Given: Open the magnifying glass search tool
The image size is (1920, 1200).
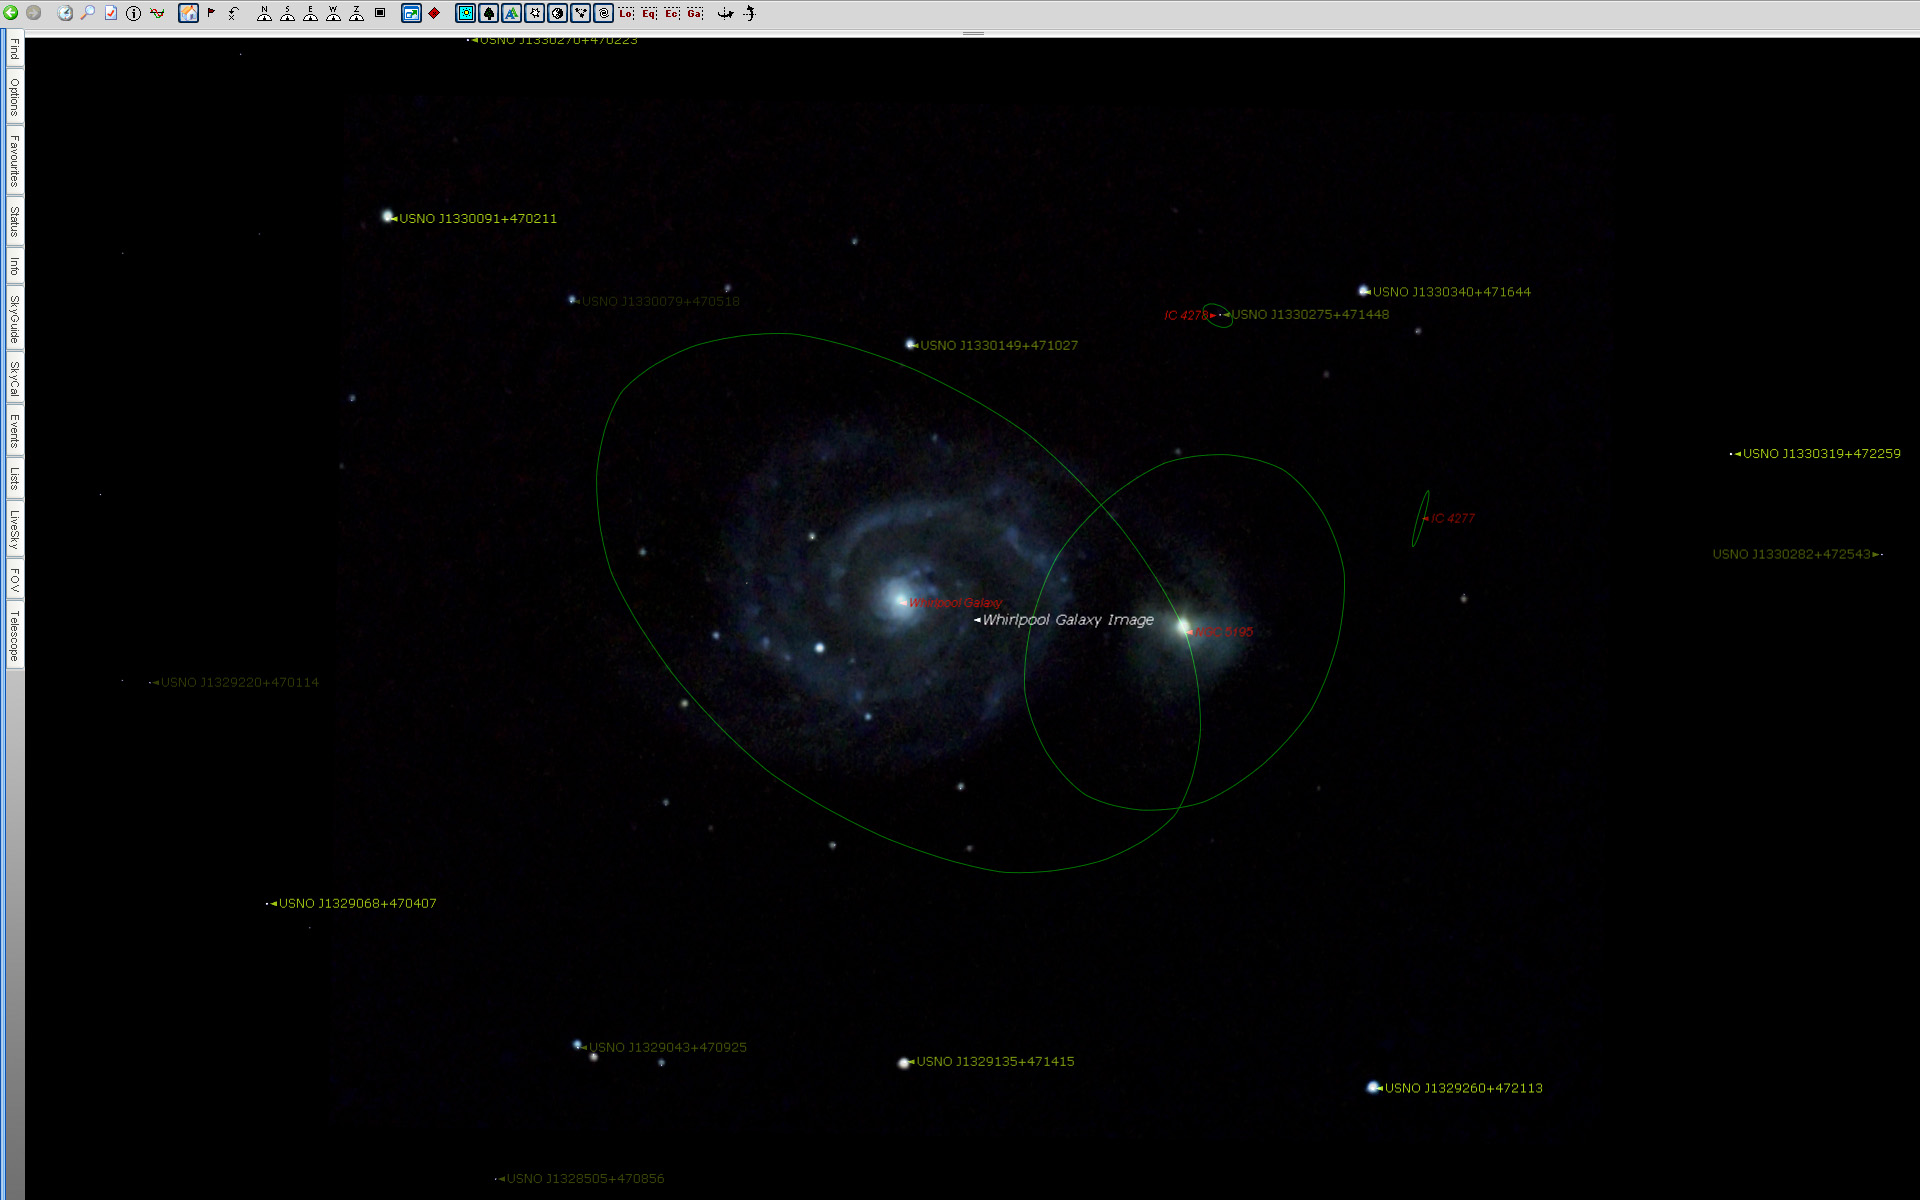Looking at the screenshot, I should [x=88, y=13].
